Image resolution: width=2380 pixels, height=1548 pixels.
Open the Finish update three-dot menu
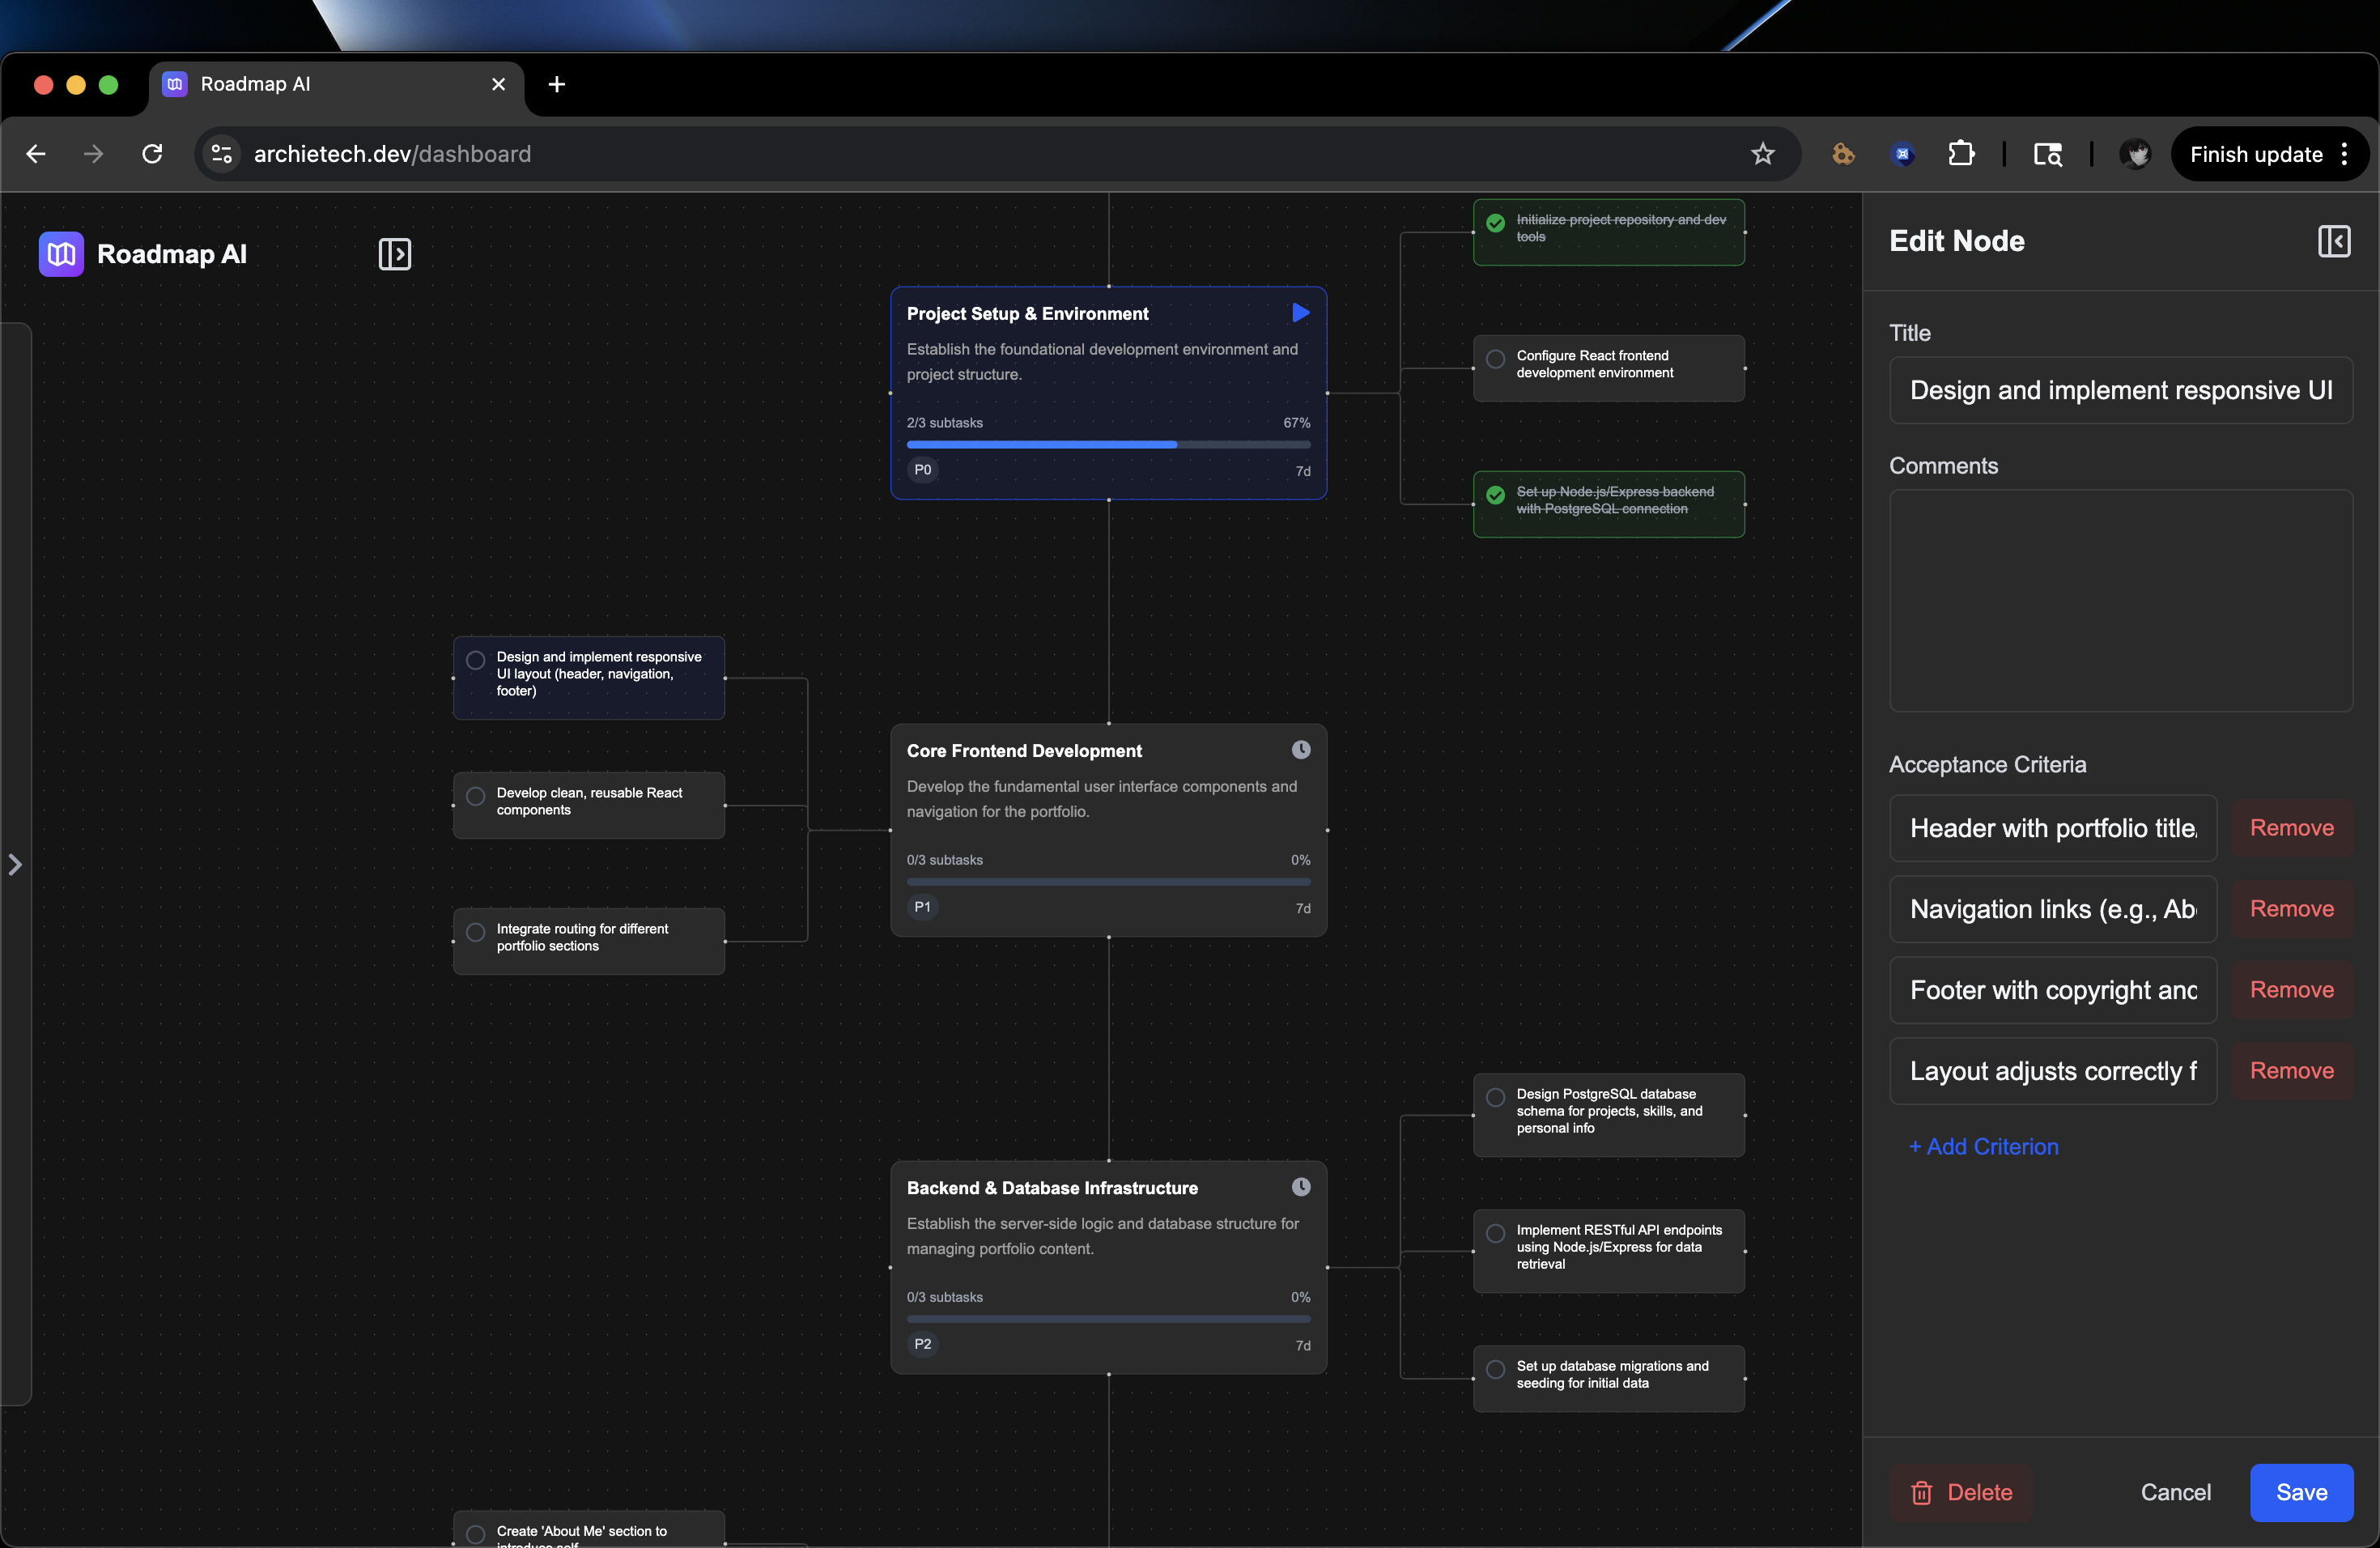[2344, 154]
